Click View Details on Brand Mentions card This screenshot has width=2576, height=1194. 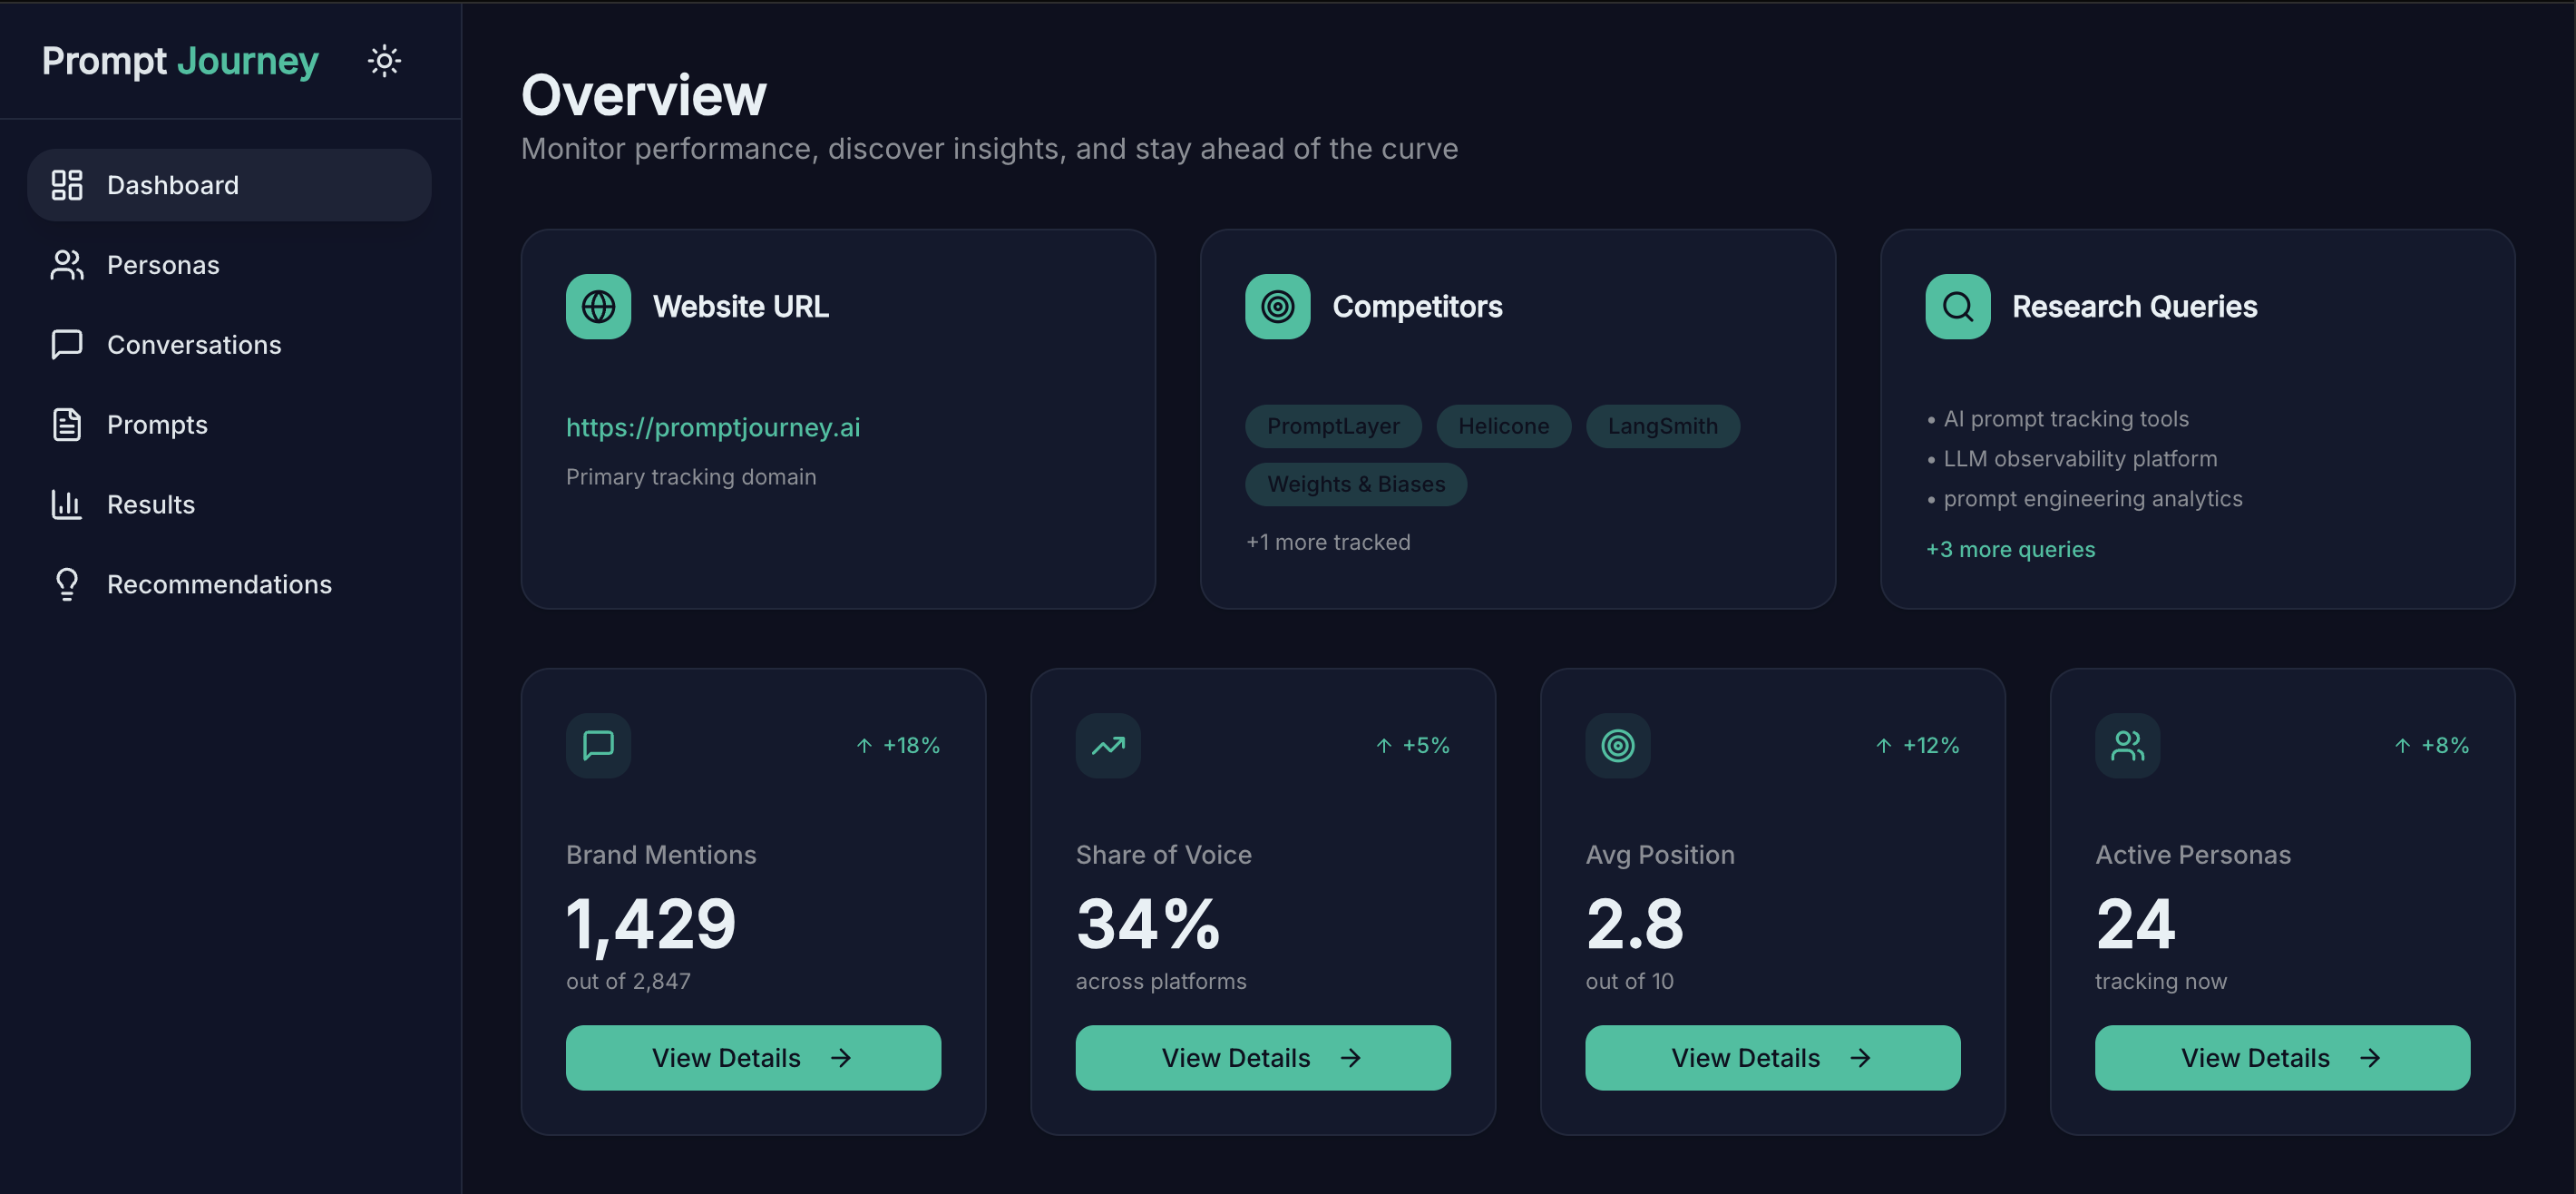pos(753,1057)
